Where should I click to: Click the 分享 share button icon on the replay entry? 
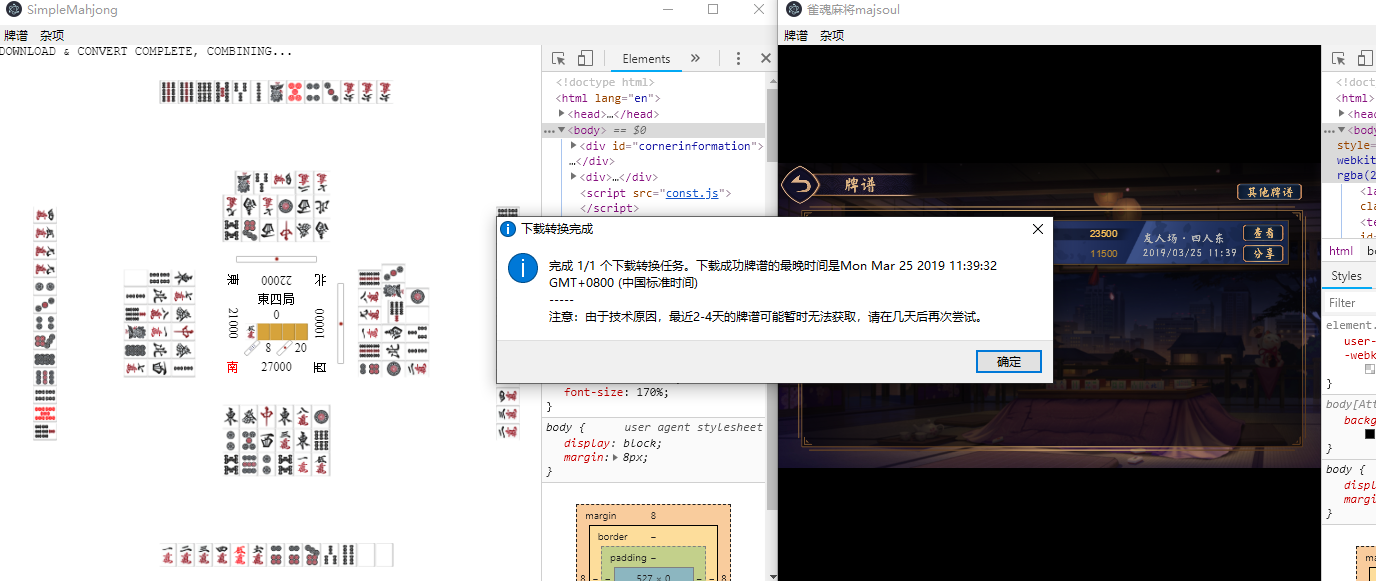pos(1262,253)
